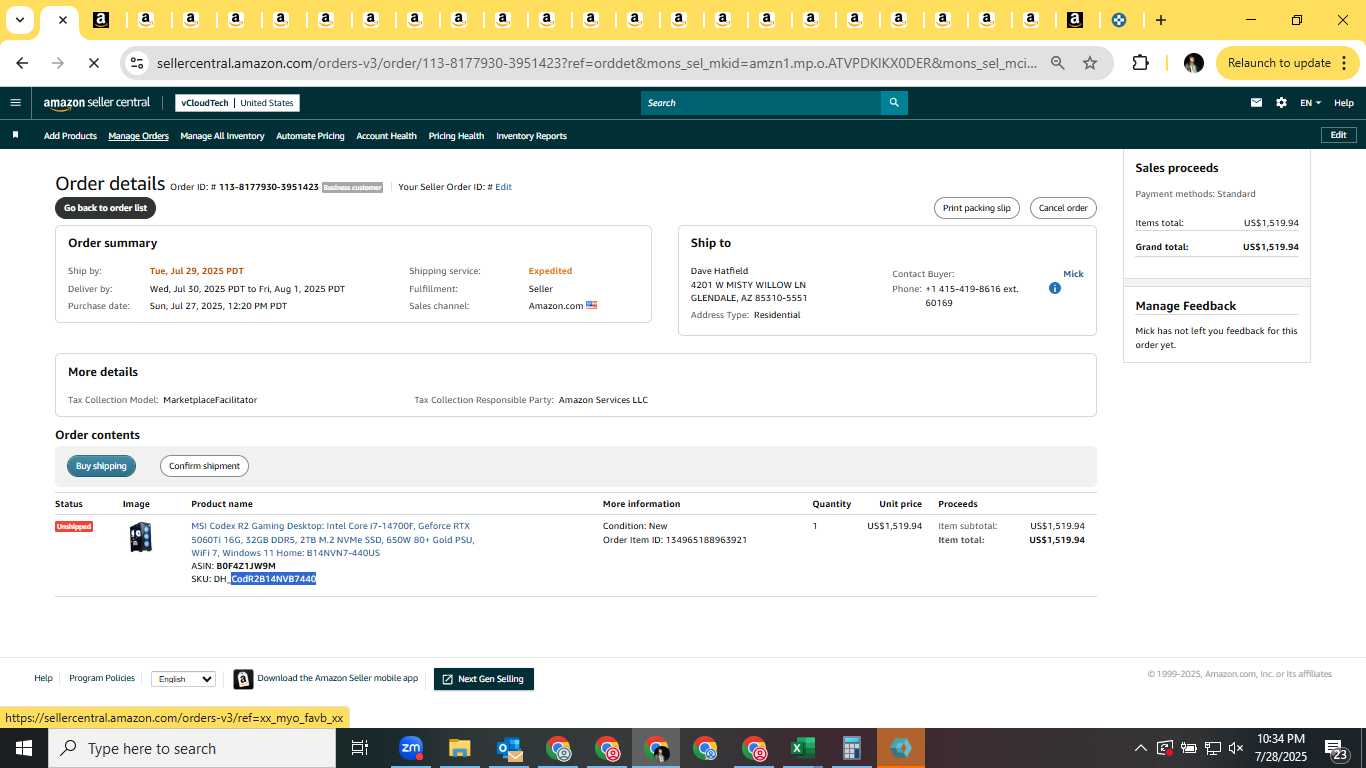Open Manage All Inventory menu item

[222, 136]
